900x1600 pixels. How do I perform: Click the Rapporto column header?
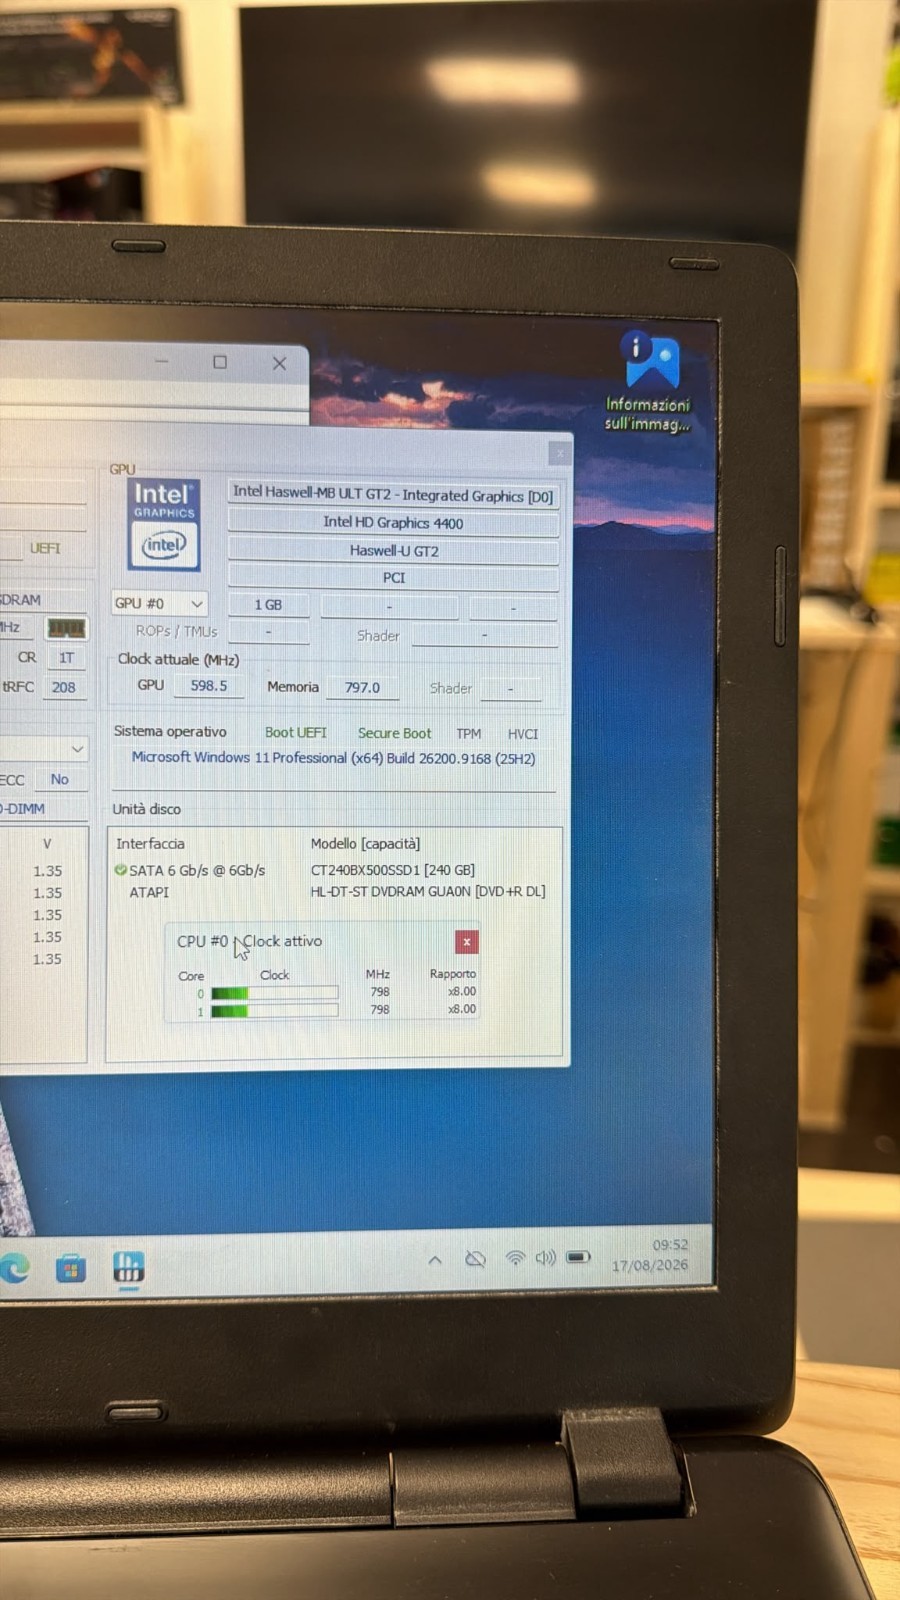coord(453,974)
